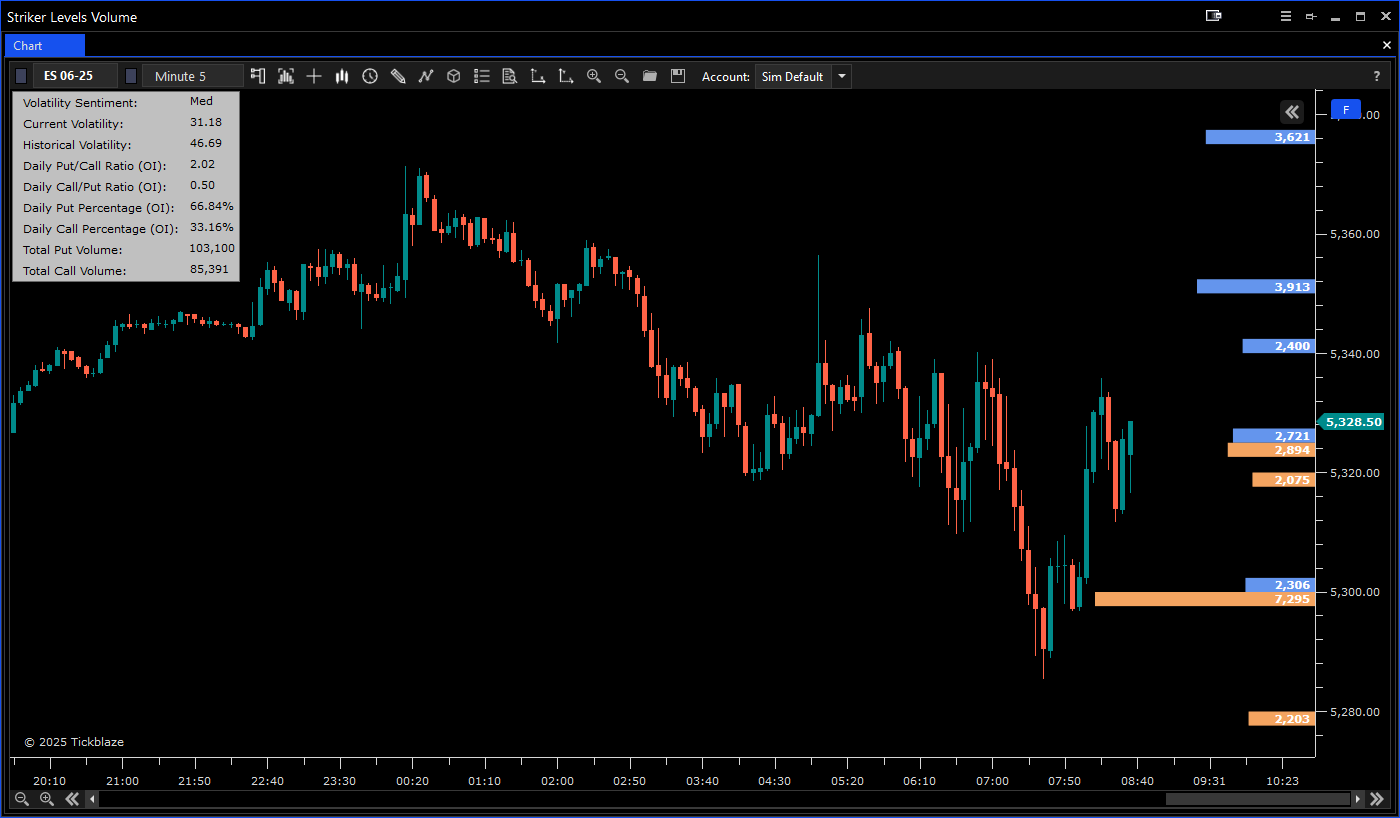Click the scrollbar left arrow
Image resolution: width=1400 pixels, height=818 pixels.
pyautogui.click(x=93, y=799)
